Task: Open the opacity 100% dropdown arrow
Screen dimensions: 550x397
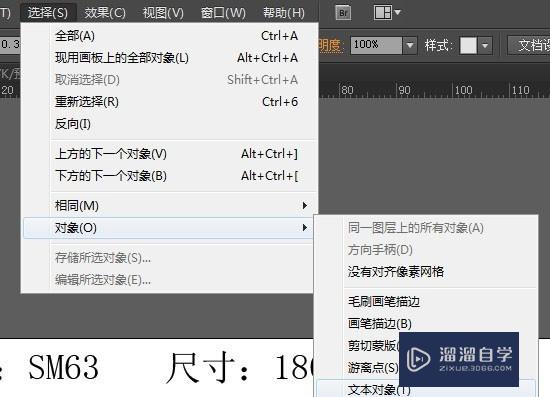Action: click(x=409, y=45)
